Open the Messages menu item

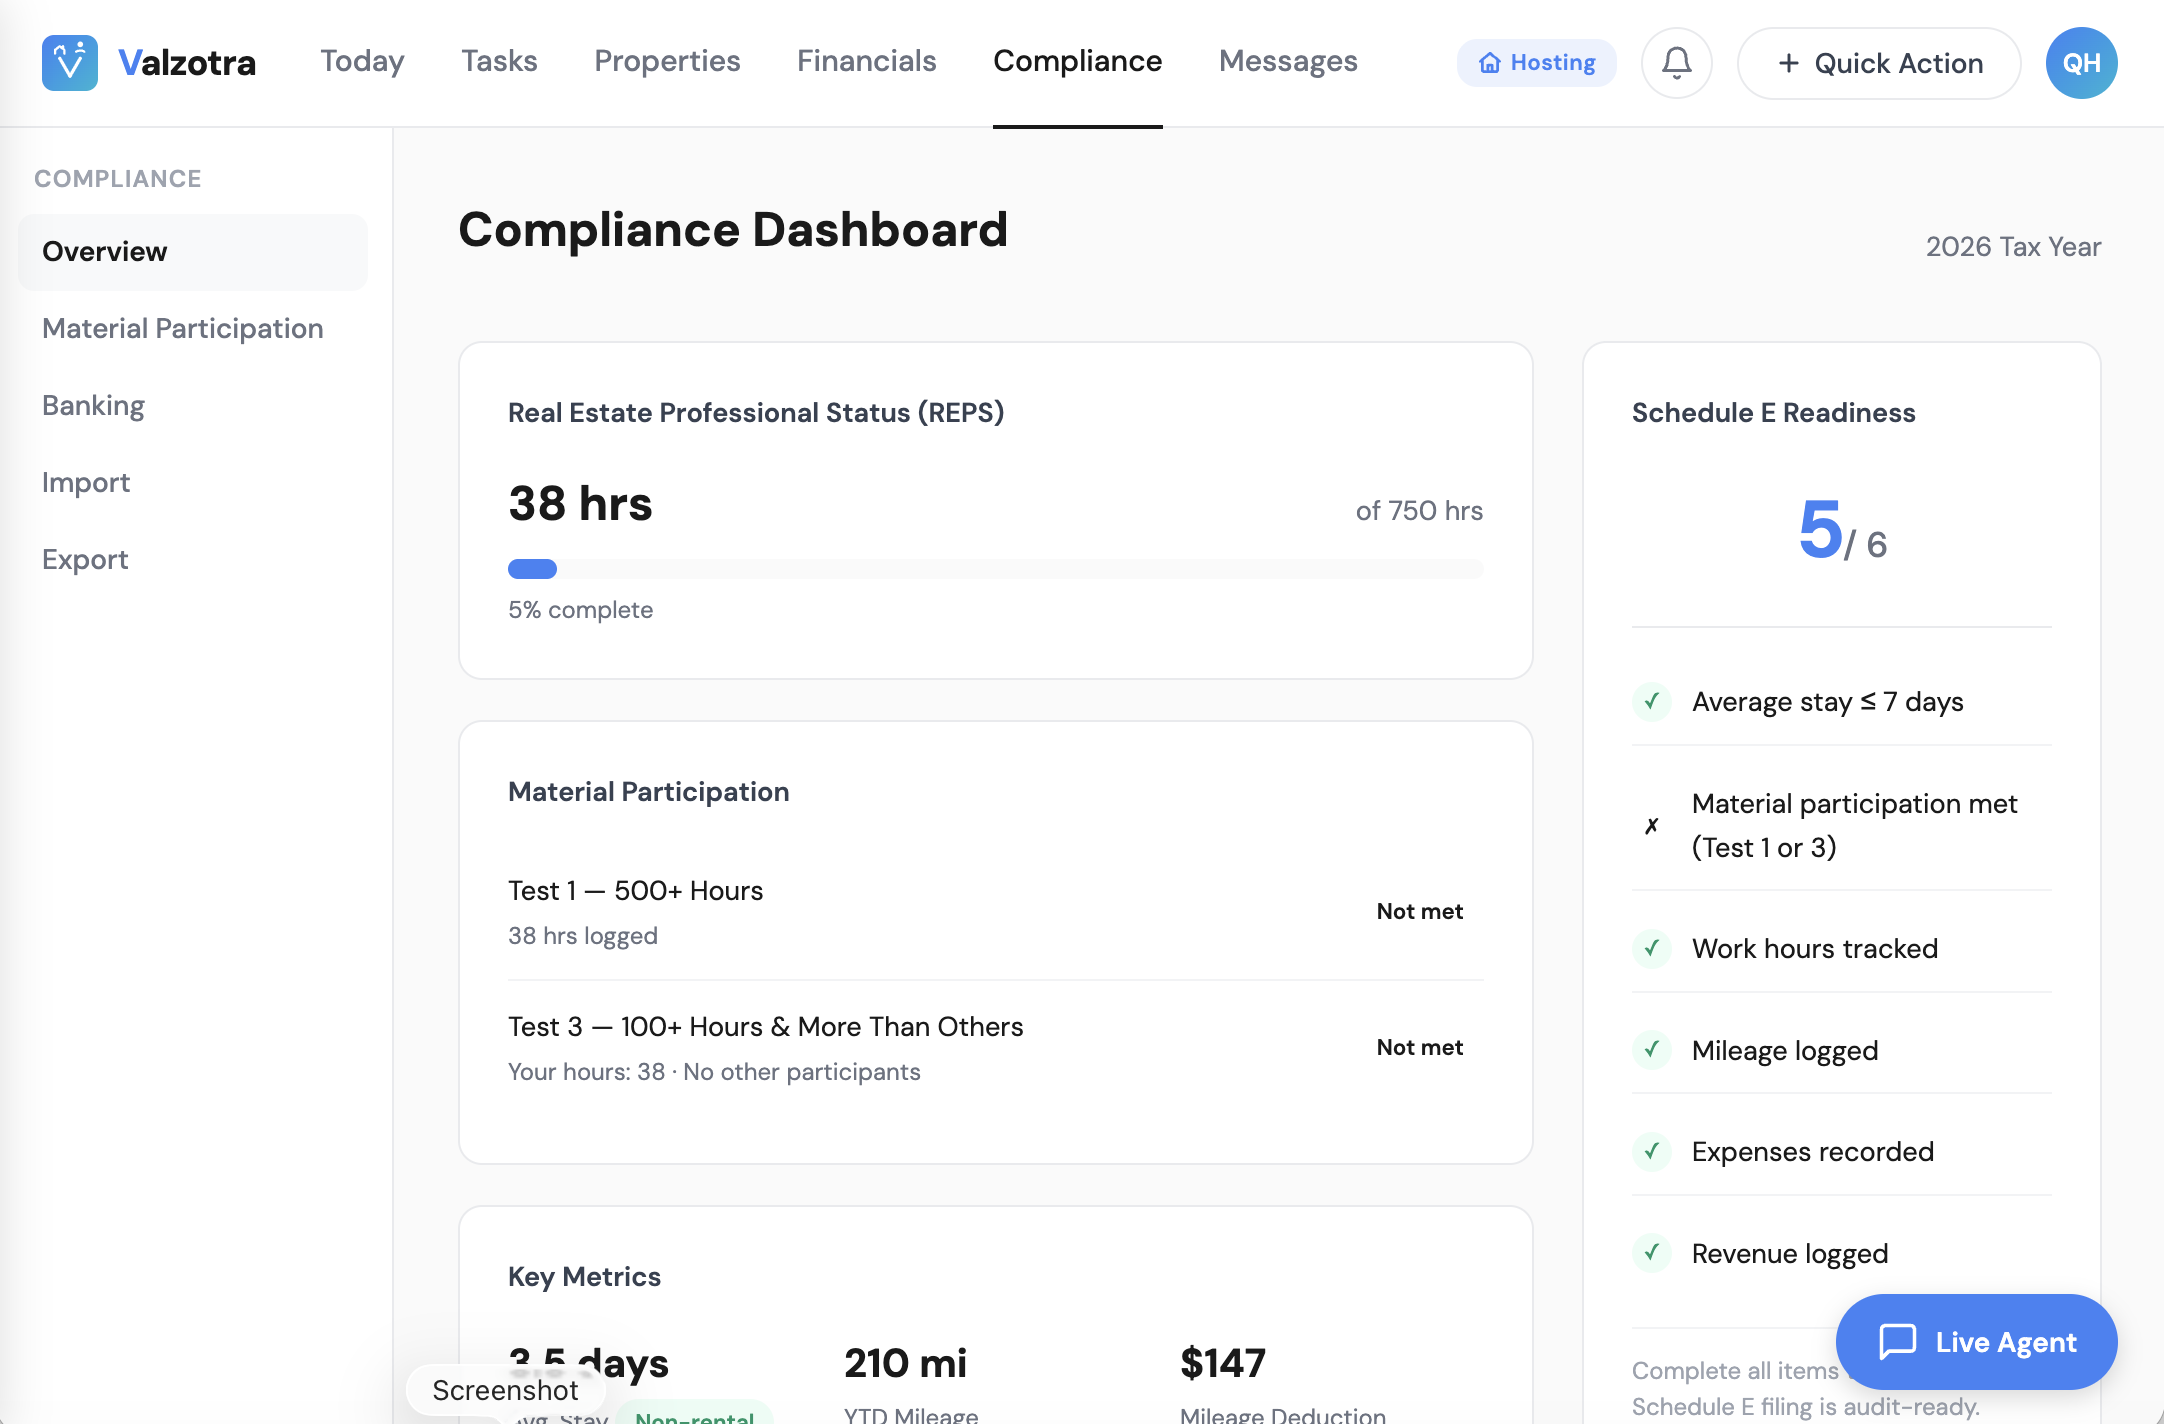click(1287, 61)
